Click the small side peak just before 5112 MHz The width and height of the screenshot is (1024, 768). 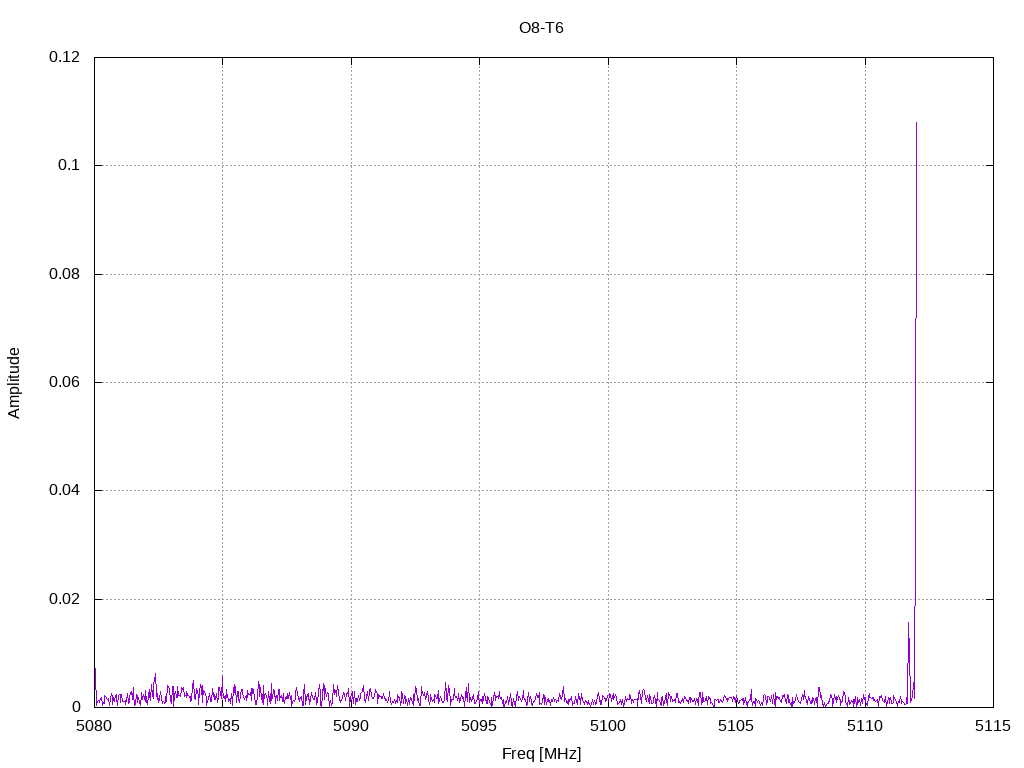(x=908, y=623)
